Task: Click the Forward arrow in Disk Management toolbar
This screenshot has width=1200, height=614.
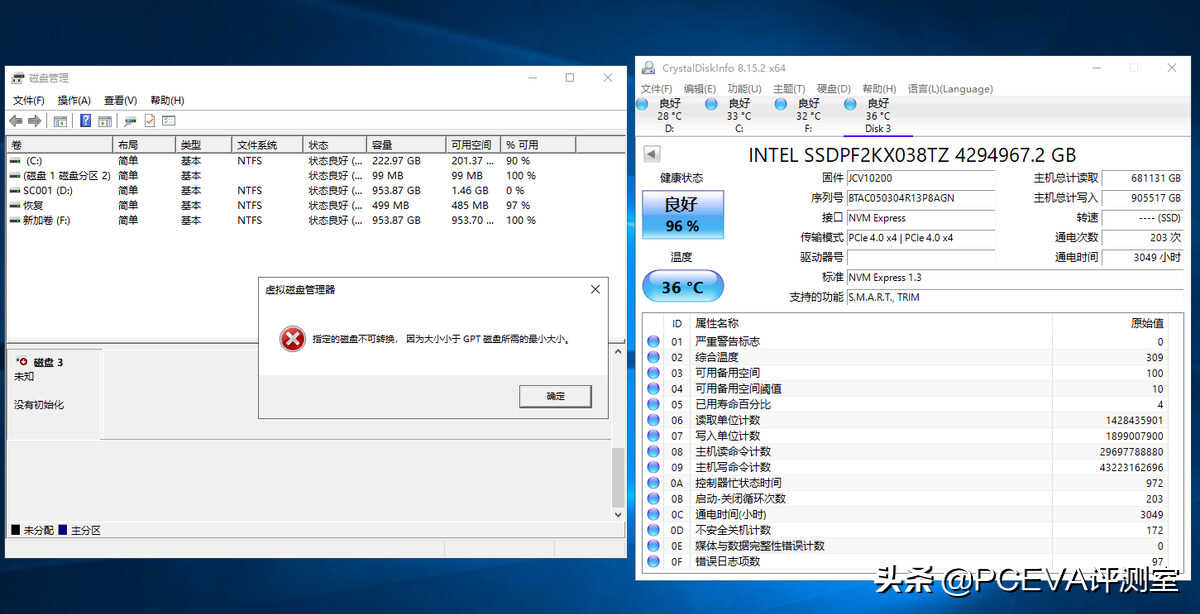Action: (35, 121)
